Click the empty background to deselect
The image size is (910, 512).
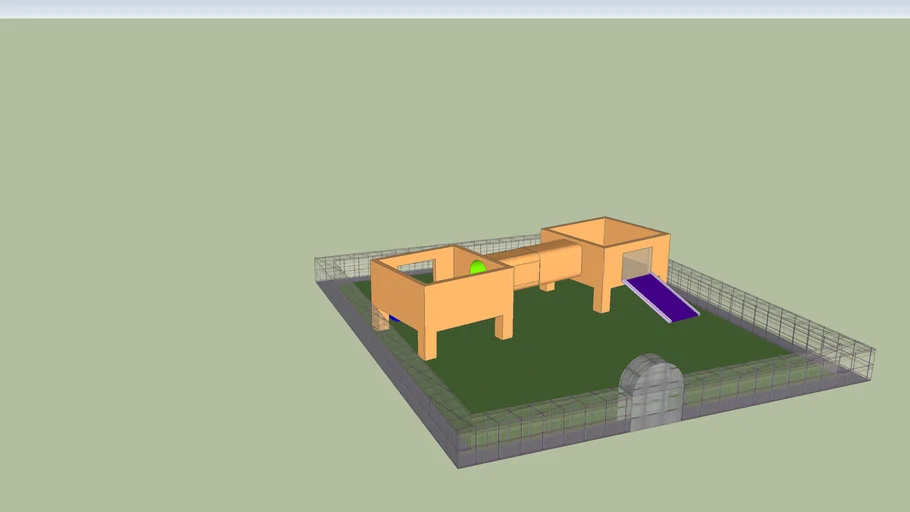tap(150, 250)
